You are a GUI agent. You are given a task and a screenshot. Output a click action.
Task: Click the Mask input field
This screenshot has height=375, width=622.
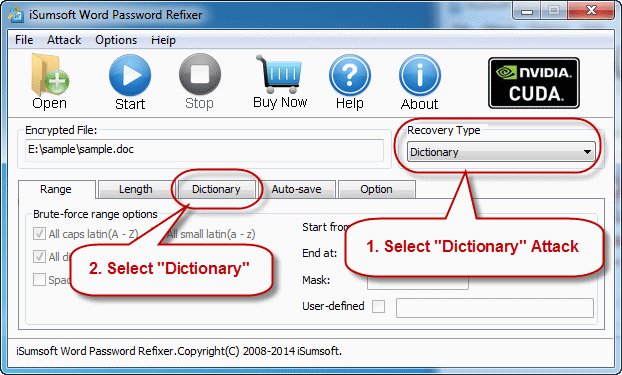418,283
